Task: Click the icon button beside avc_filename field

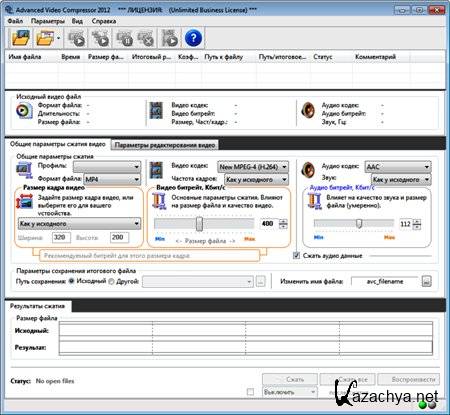Action: tap(426, 281)
